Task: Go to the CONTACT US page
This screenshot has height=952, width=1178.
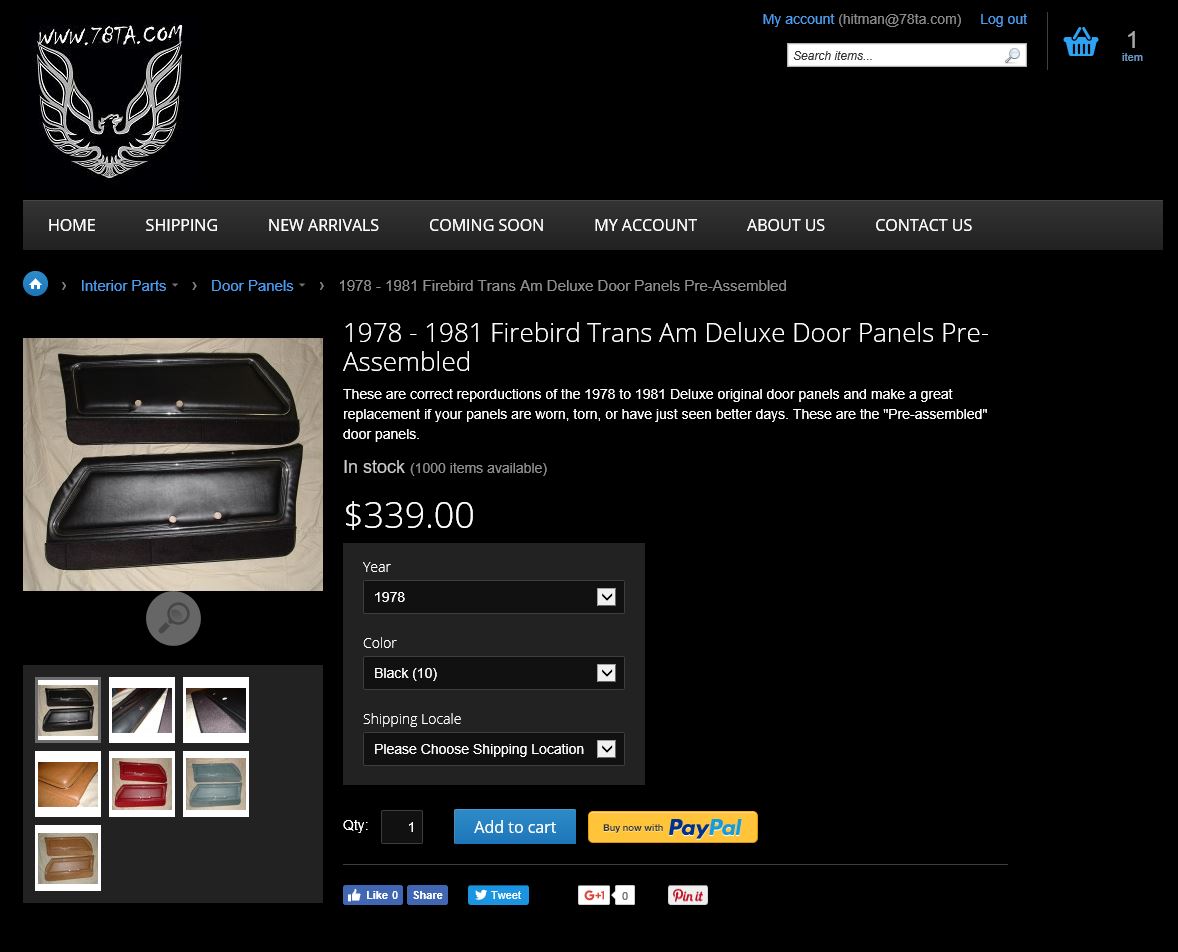Action: 923,225
